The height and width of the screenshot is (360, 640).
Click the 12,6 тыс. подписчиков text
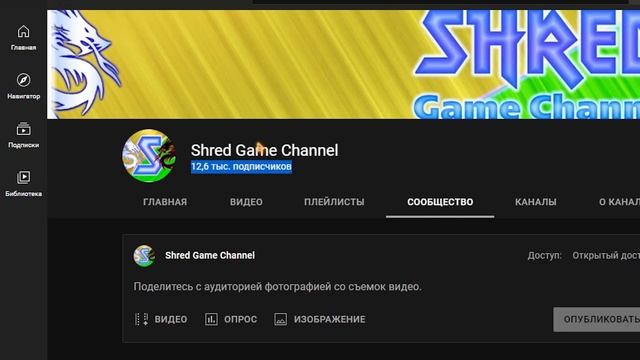click(x=241, y=167)
